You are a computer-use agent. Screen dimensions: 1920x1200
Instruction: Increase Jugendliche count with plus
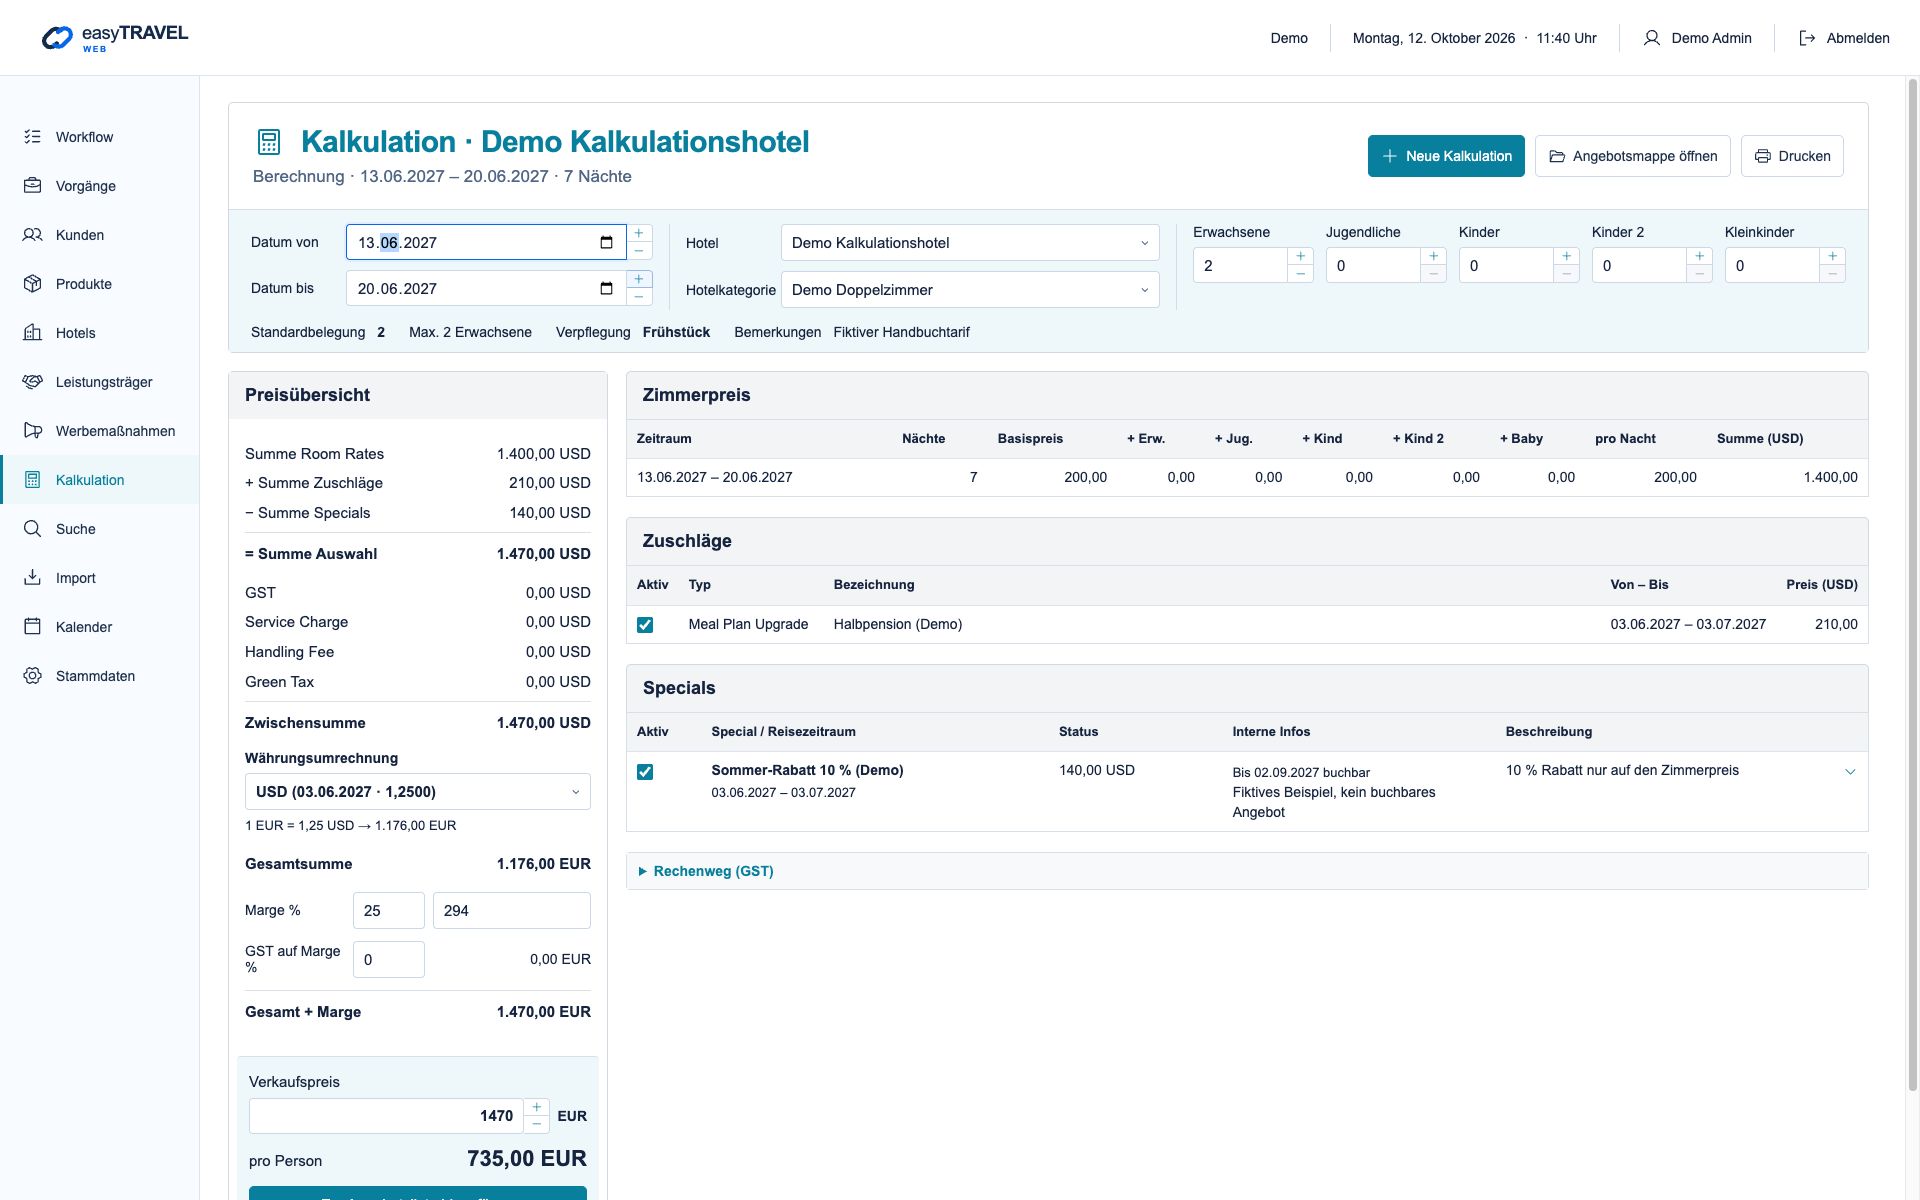click(1433, 256)
